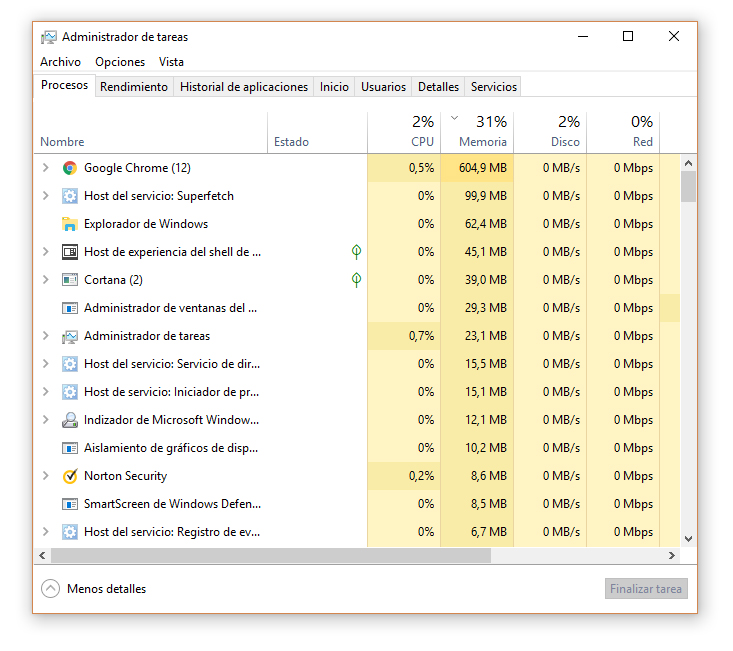
Task: Click the 0,7% CPU value
Action: coord(421,336)
